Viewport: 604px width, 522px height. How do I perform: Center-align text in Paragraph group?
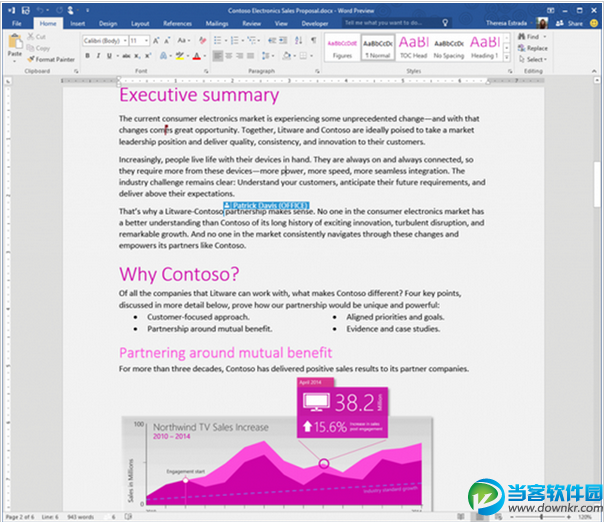(229, 56)
